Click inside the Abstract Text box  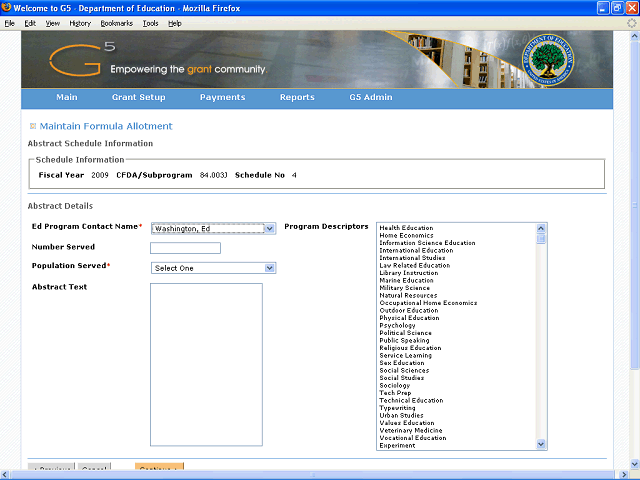click(x=206, y=364)
